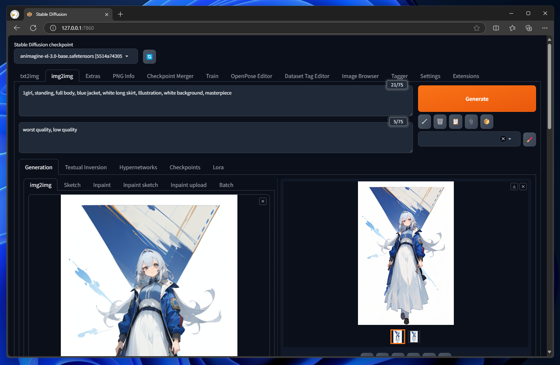Open the Image Browser tab

360,76
